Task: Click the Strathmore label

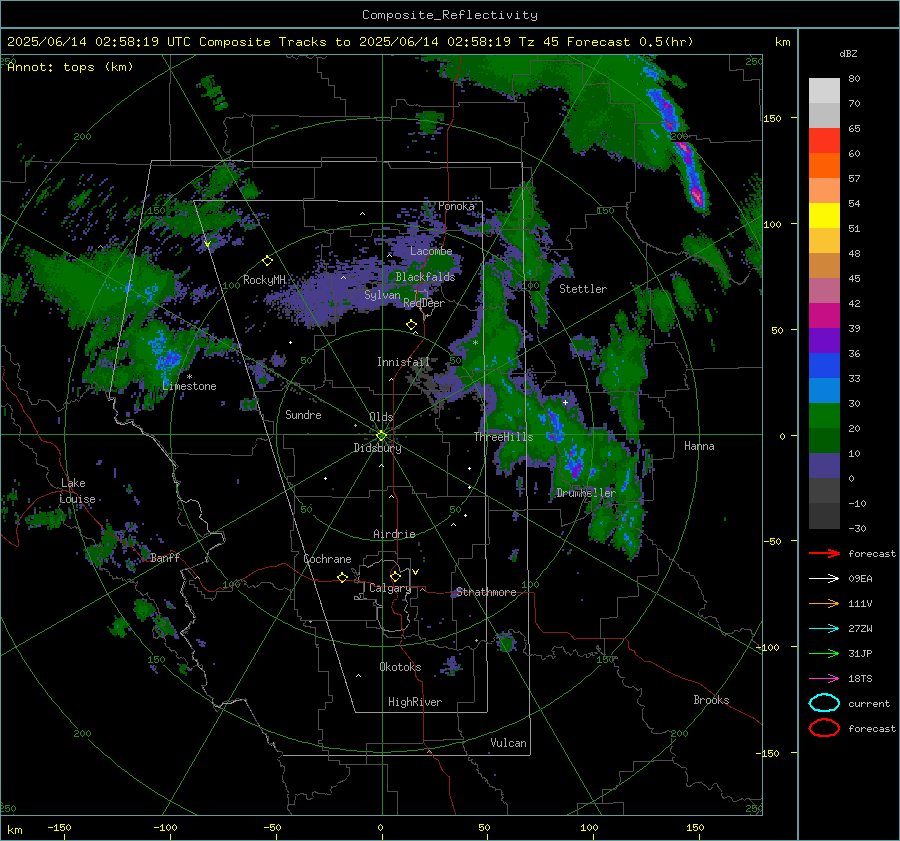Action: [x=486, y=592]
